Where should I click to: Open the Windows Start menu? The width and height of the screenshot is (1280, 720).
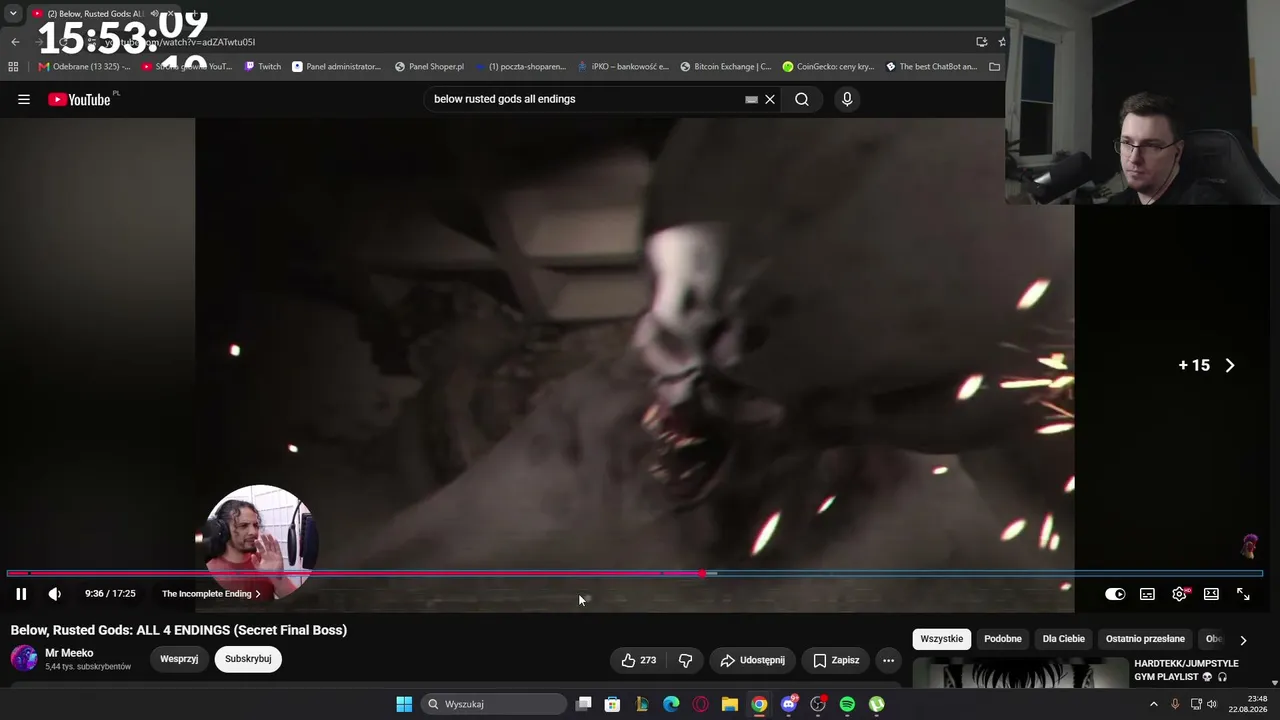pyautogui.click(x=404, y=704)
